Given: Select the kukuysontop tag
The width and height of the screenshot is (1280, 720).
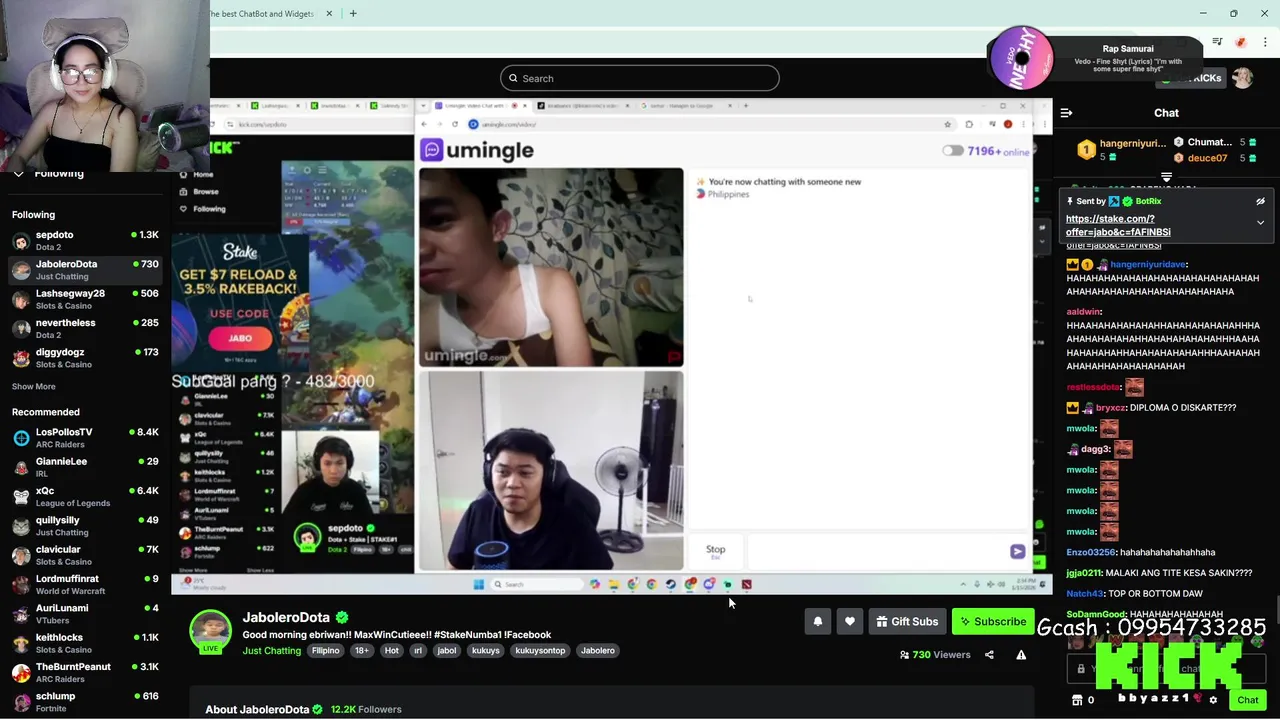Looking at the screenshot, I should pyautogui.click(x=540, y=651).
